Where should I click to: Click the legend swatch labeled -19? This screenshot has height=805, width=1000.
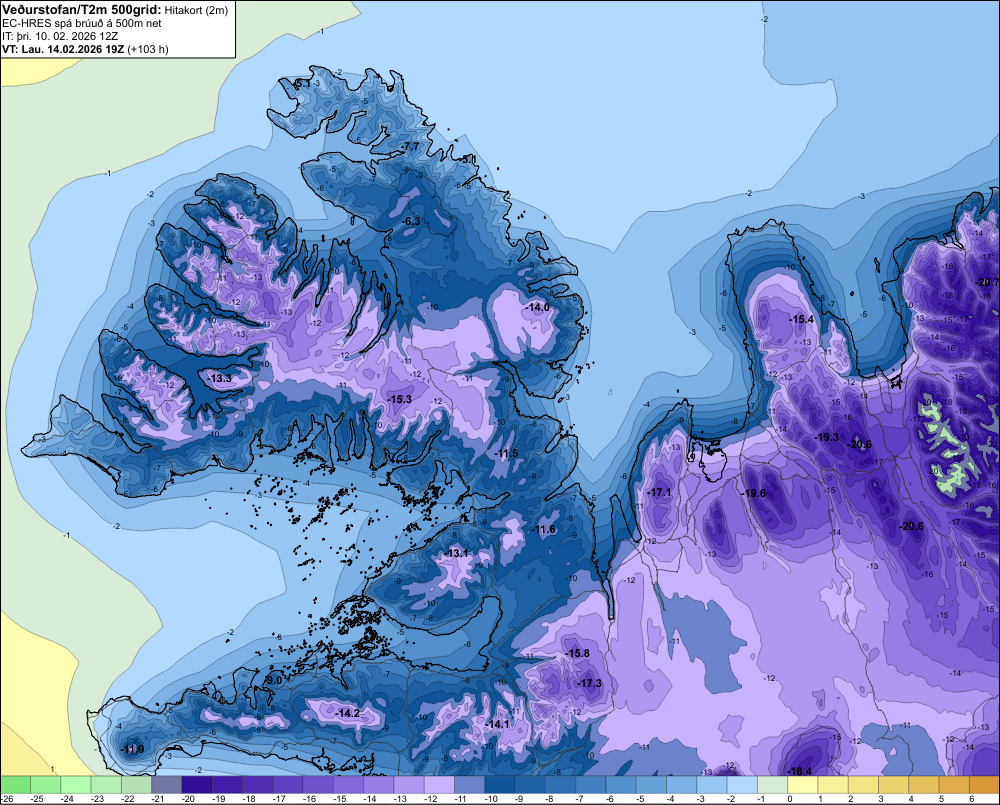click(x=227, y=785)
